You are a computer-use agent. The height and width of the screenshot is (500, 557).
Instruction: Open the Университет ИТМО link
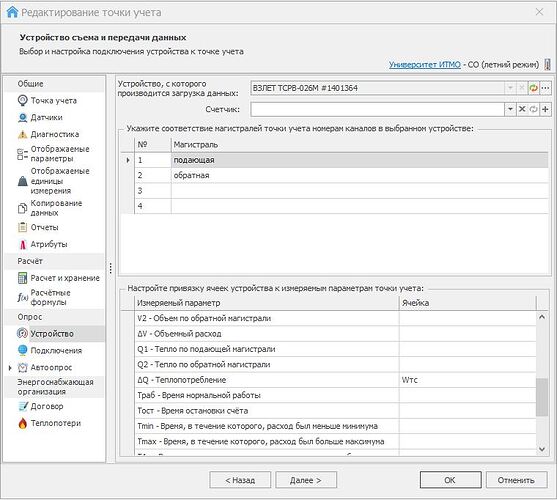click(424, 65)
